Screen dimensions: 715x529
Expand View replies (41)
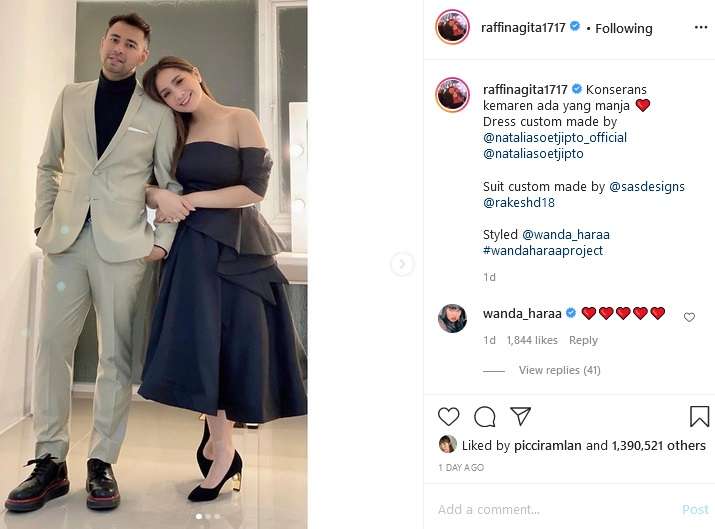[x=559, y=370]
